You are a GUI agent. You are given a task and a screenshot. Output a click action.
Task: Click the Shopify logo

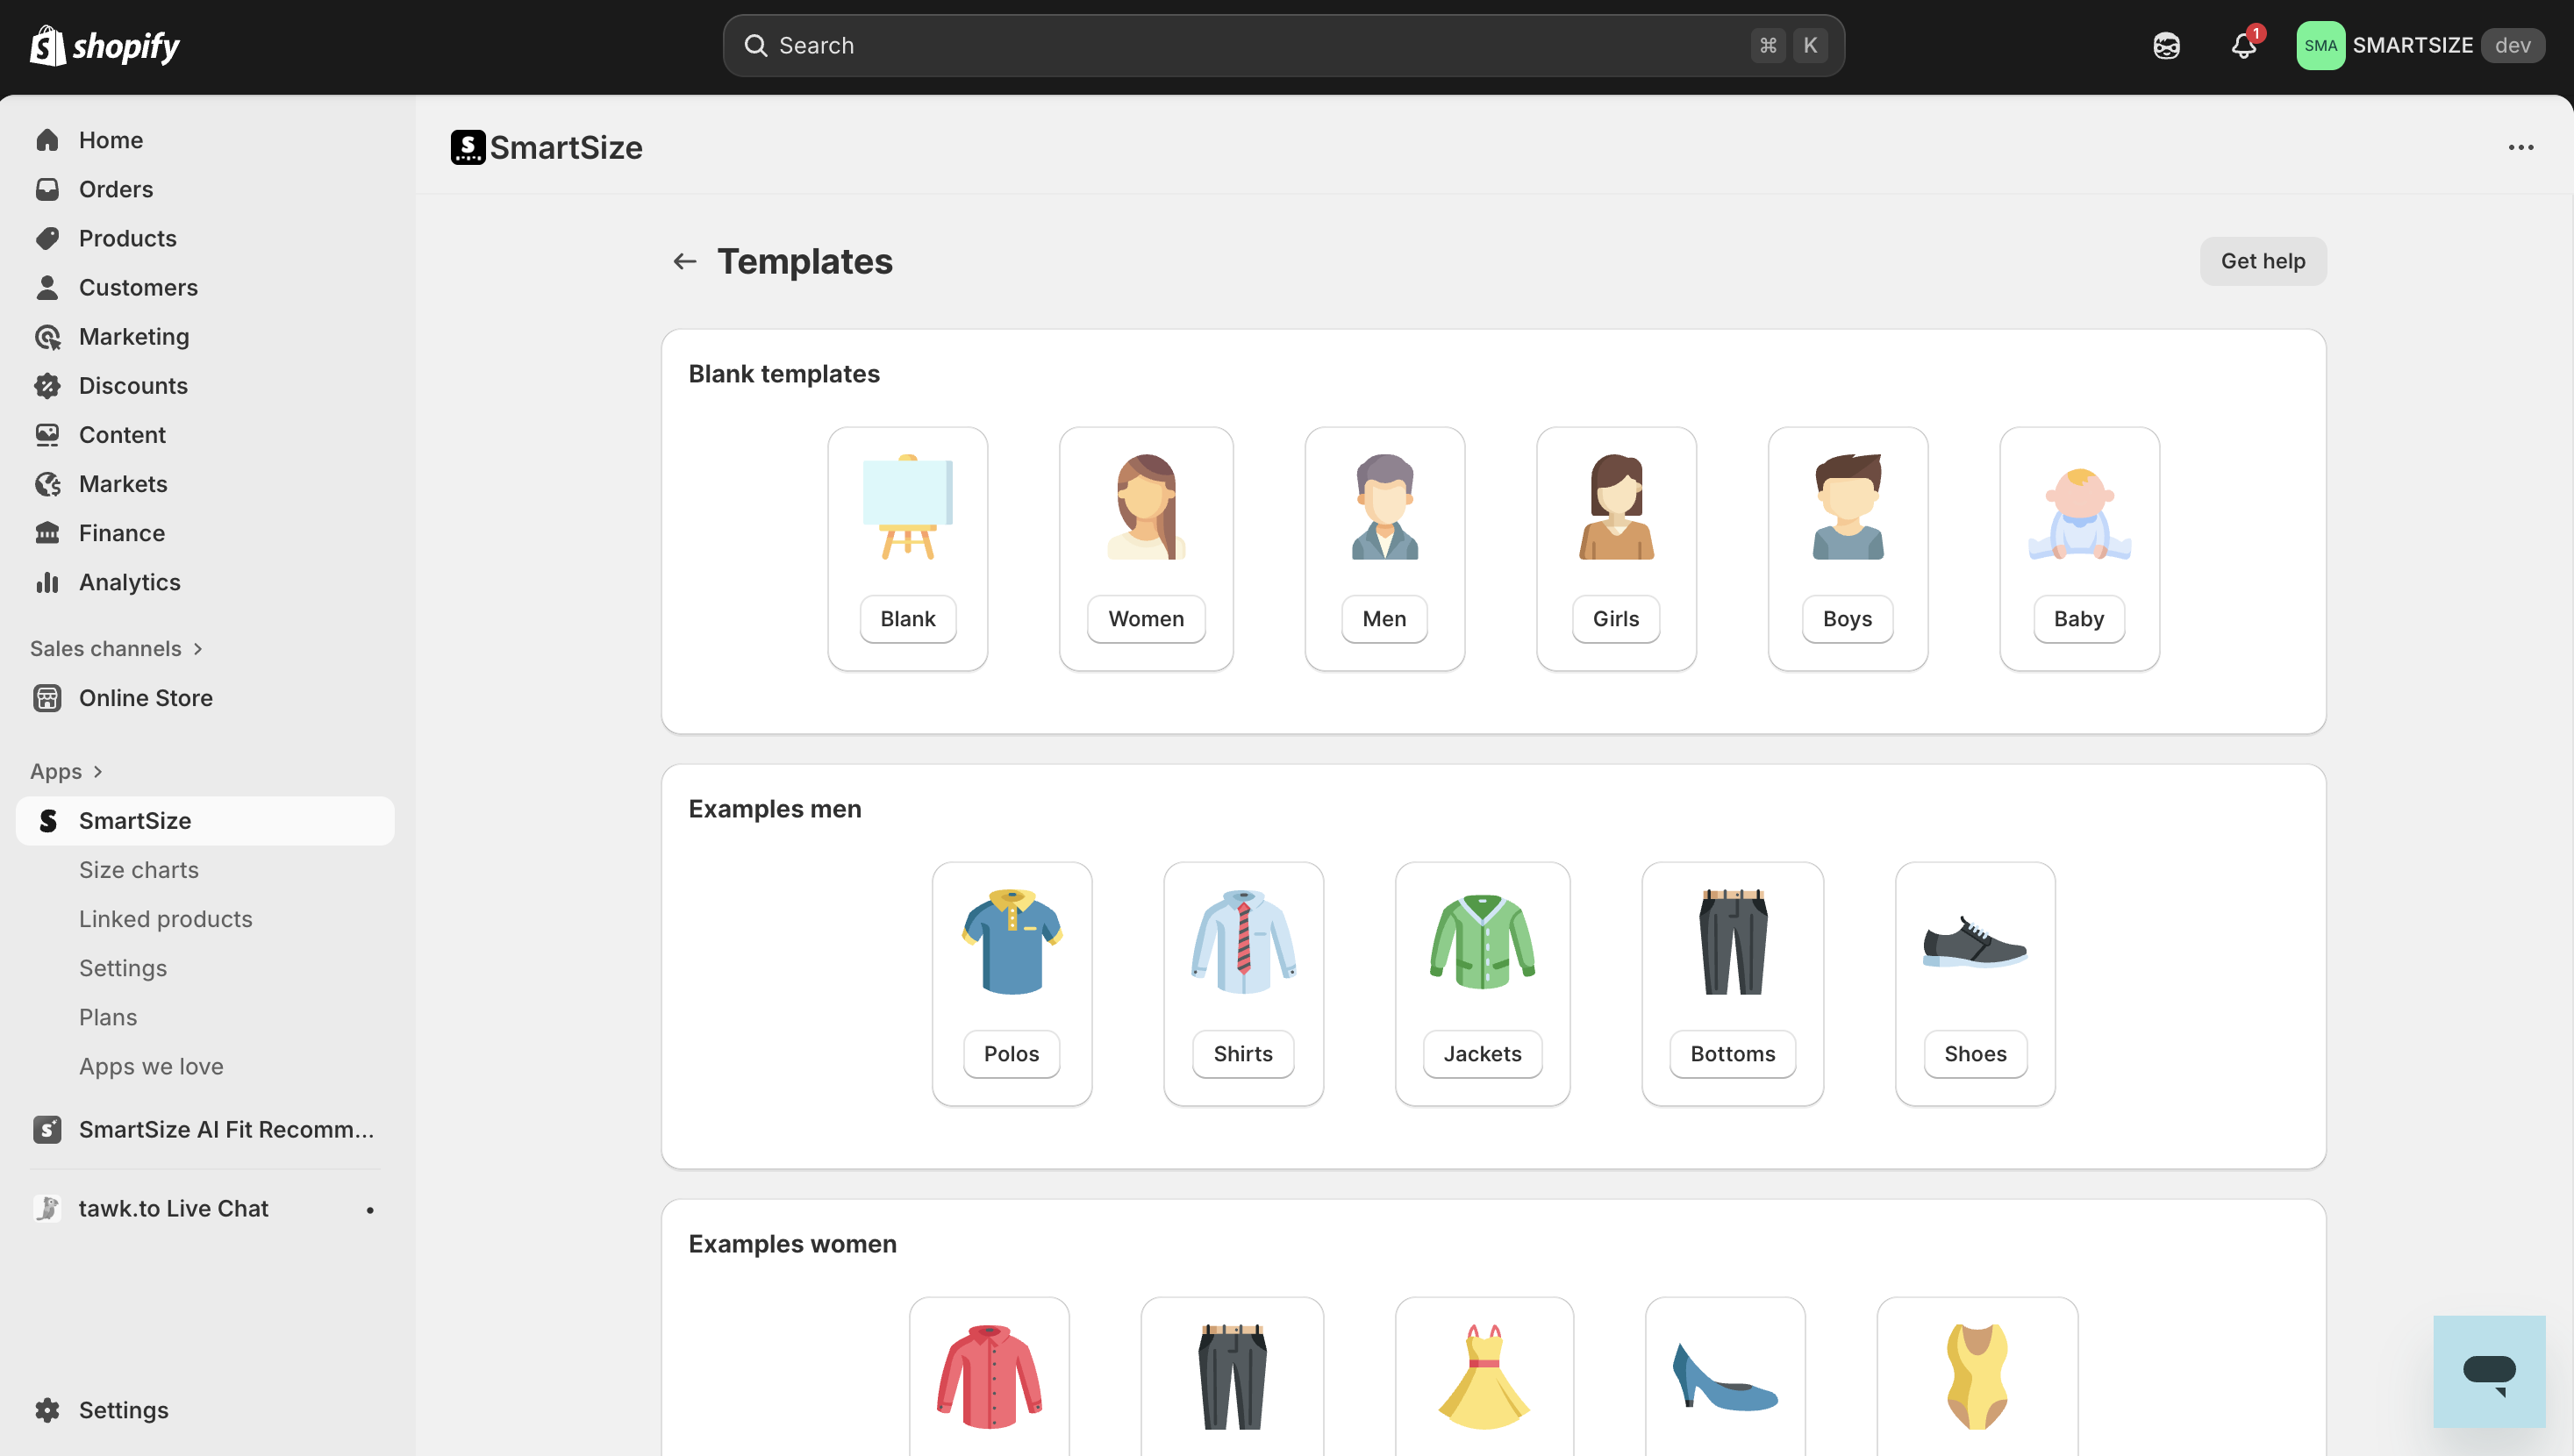(x=104, y=46)
